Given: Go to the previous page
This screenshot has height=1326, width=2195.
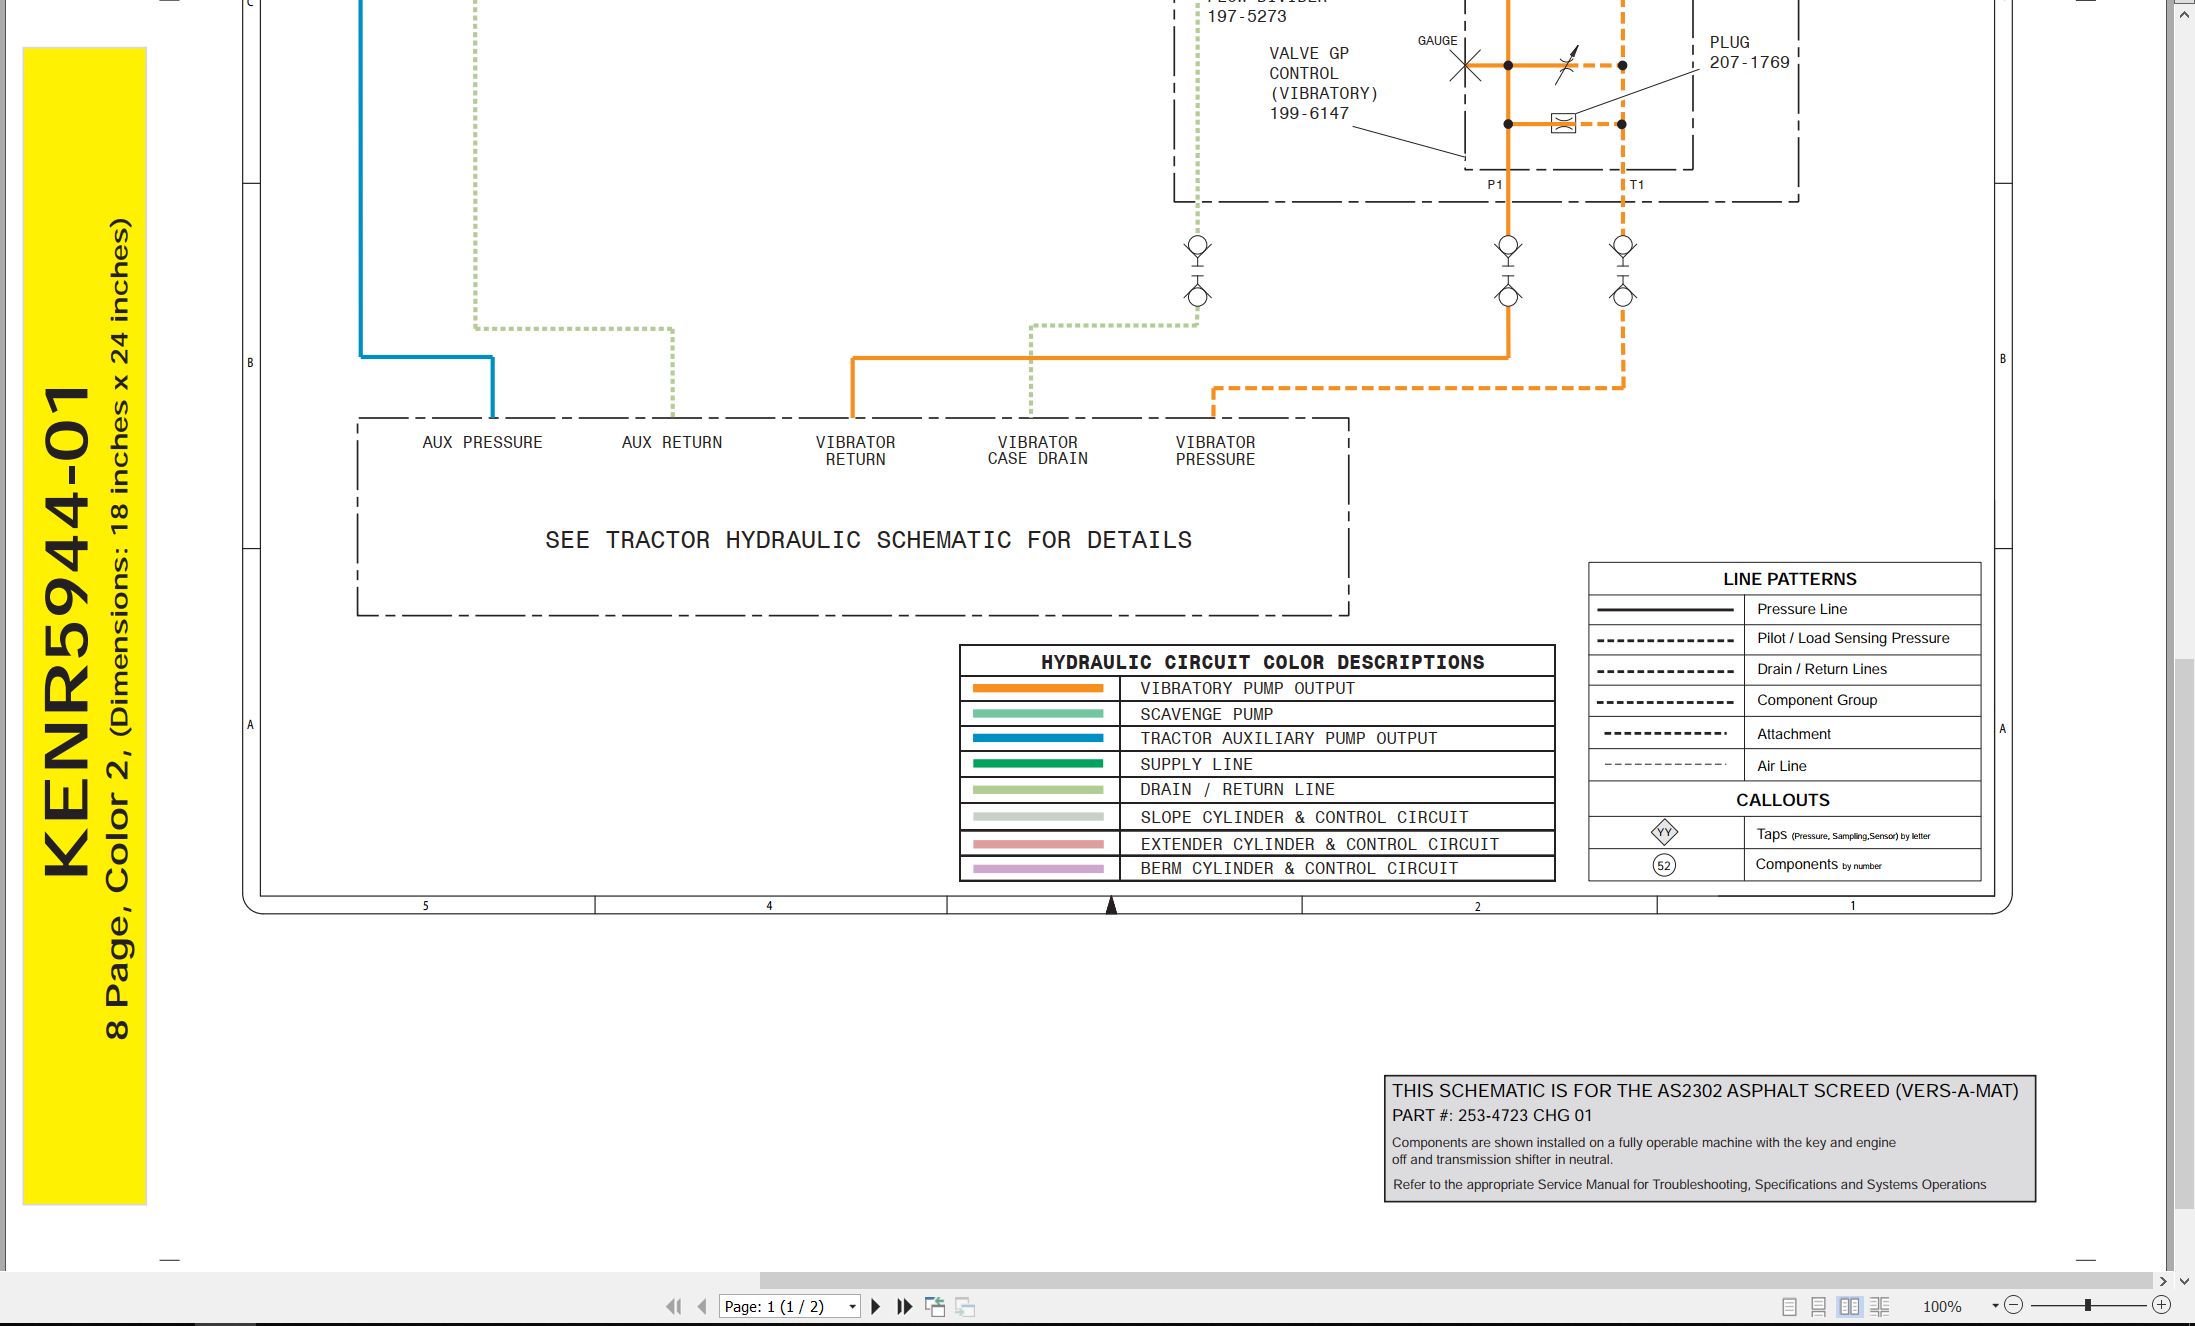Looking at the screenshot, I should (x=702, y=1306).
